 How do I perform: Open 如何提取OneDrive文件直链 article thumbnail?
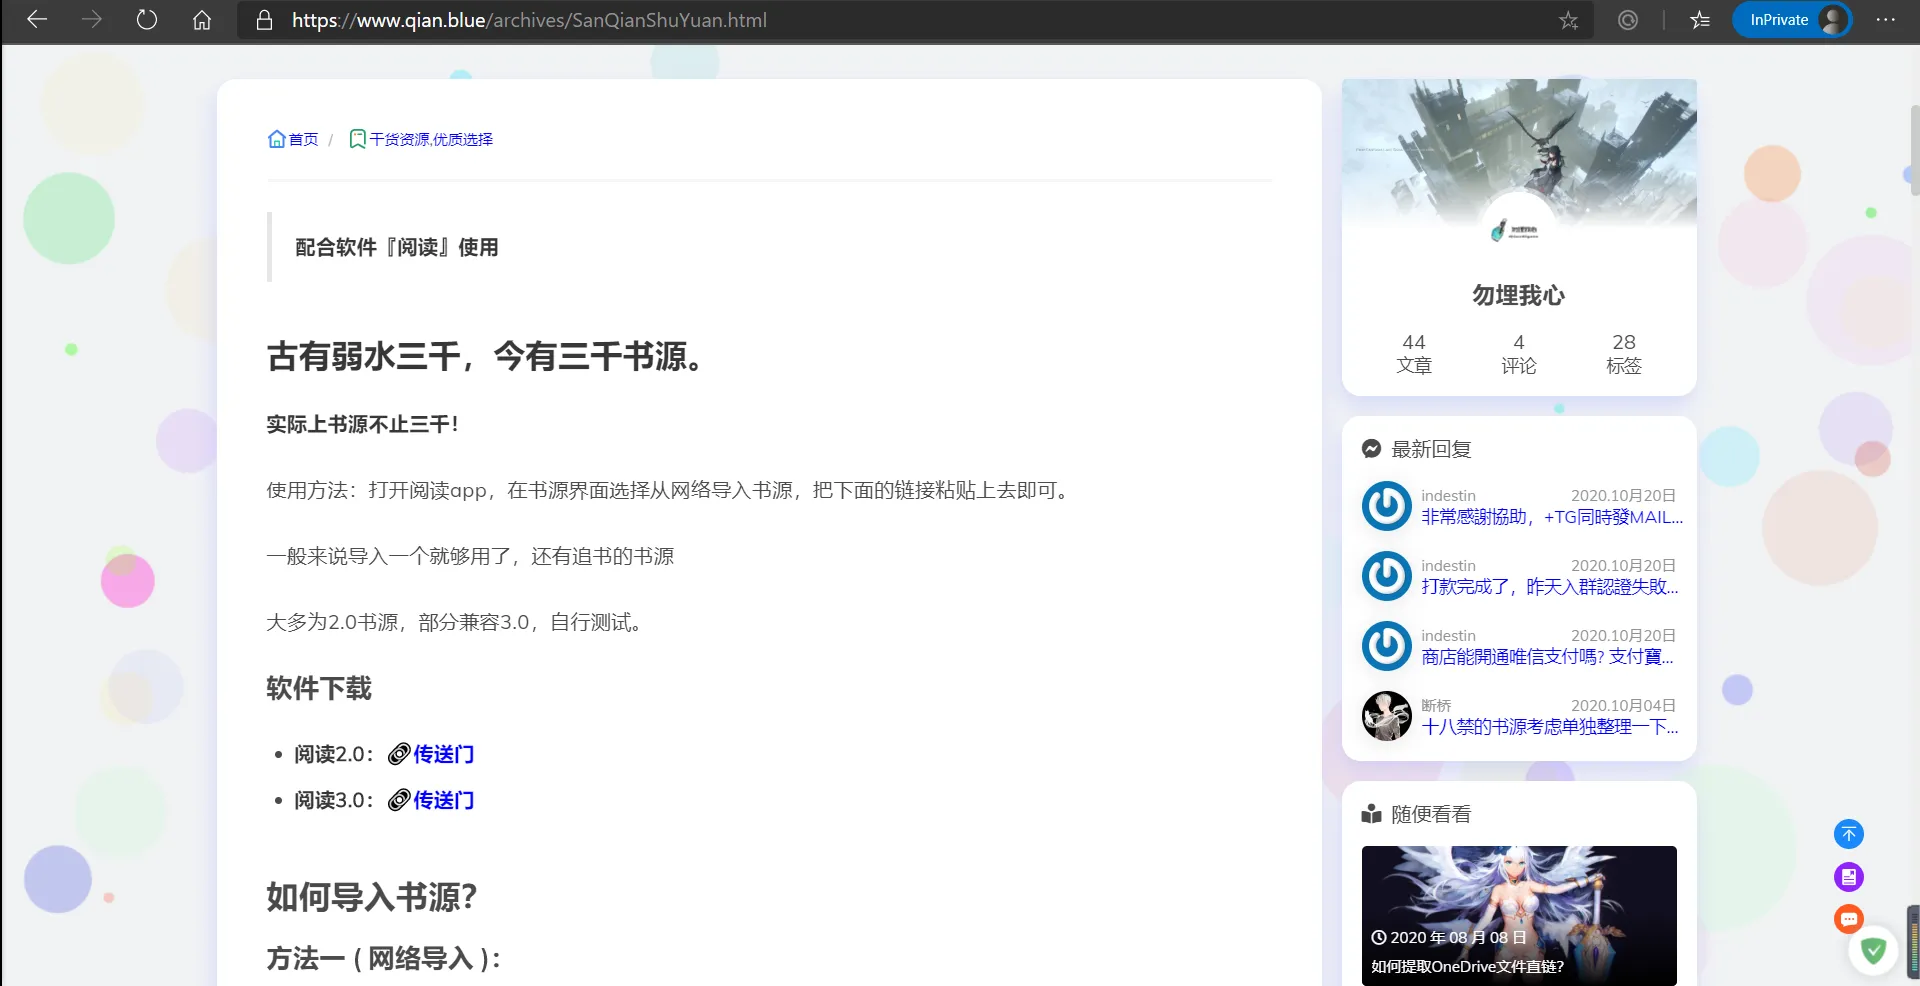coord(1519,916)
